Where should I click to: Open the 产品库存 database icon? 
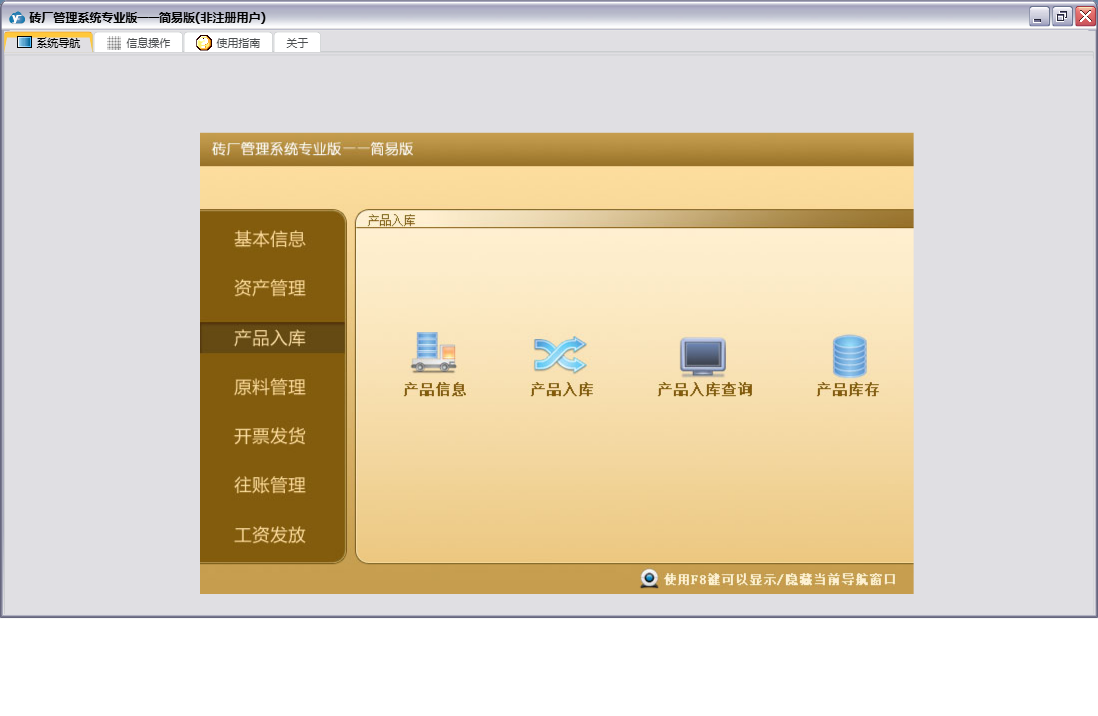pos(849,356)
